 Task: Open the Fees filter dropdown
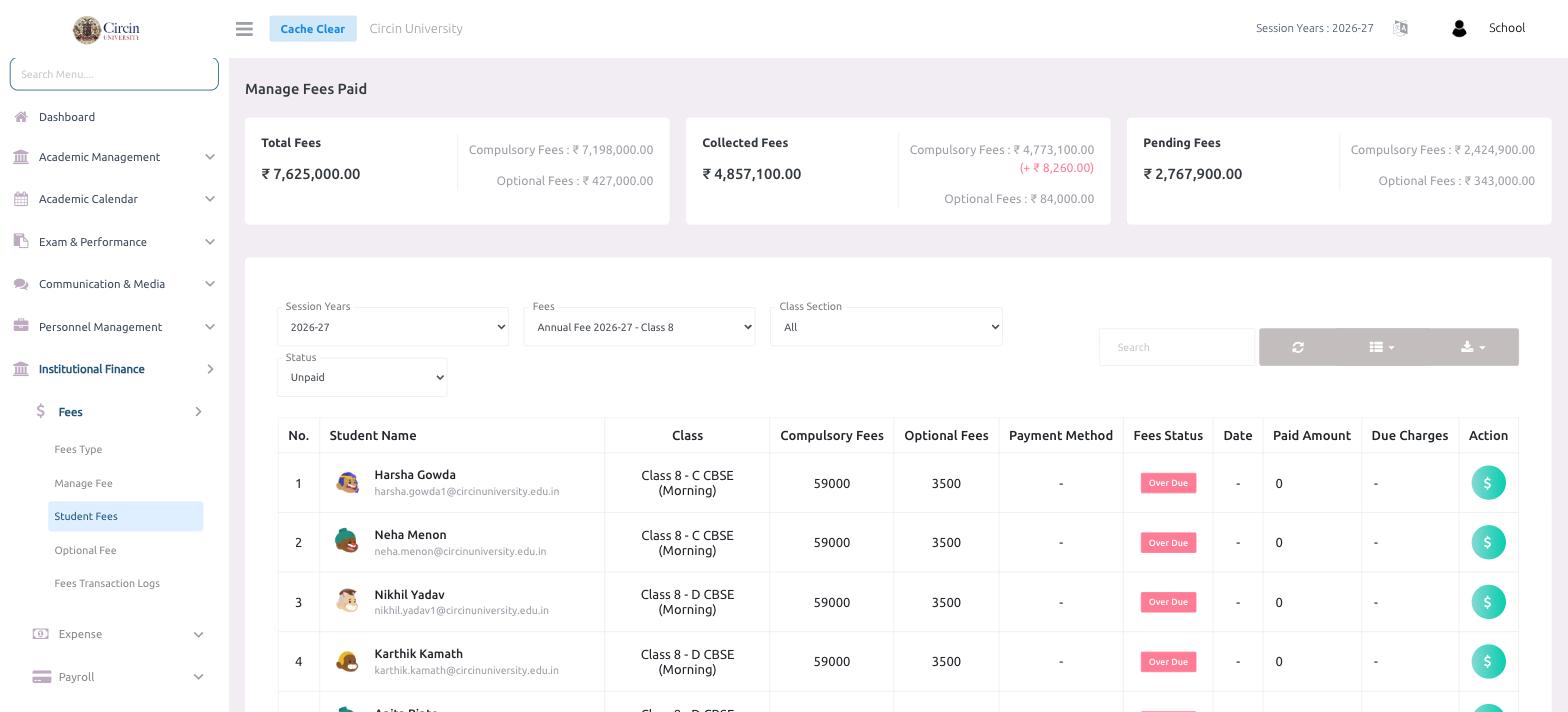coord(639,327)
